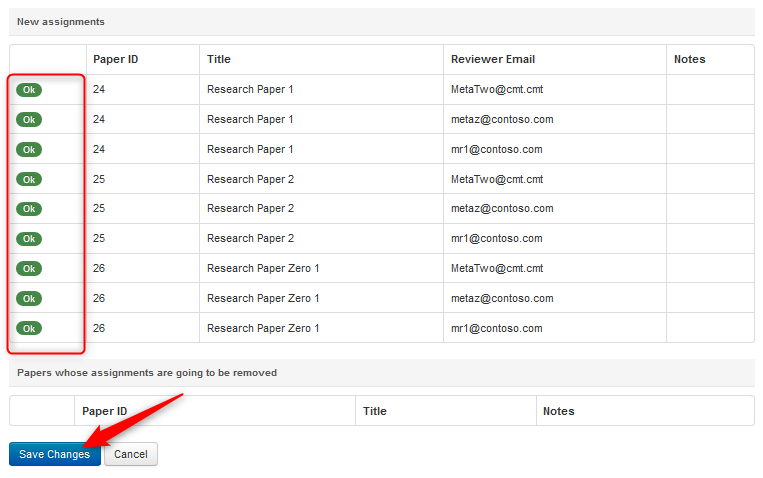Click Ok badge for Paper 26 MetaTwo@cmt.cmt row
This screenshot has height=478, width=763.
click(29, 268)
